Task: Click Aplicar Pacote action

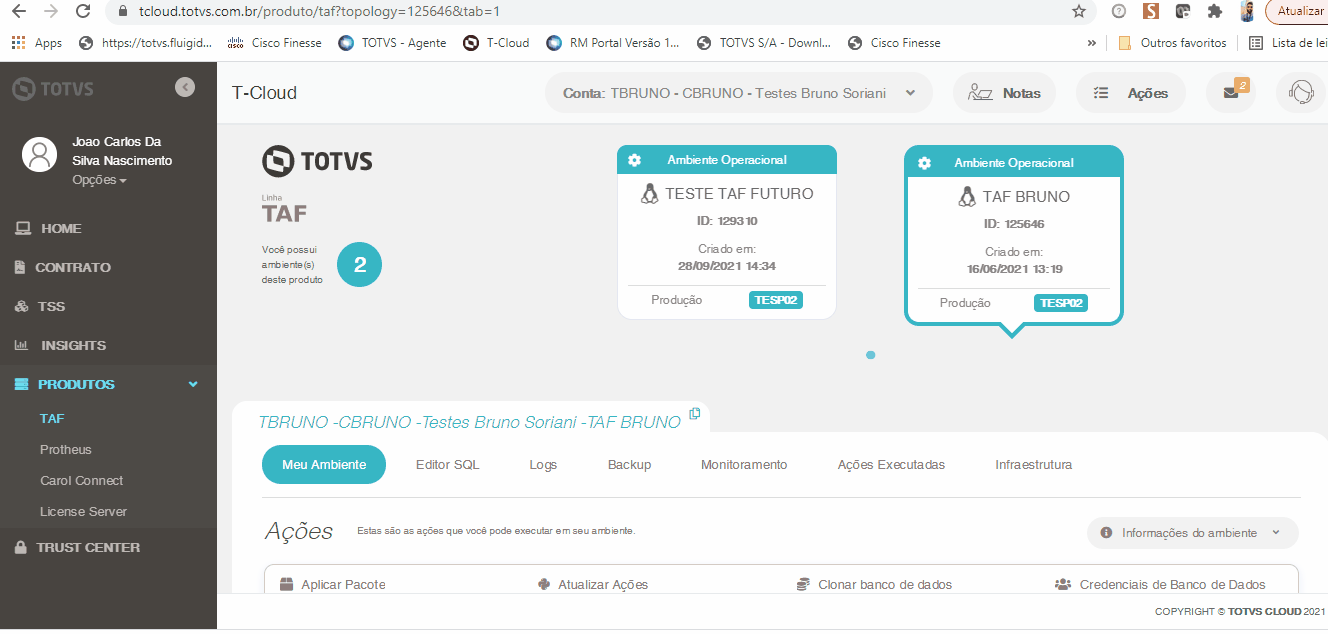Action: pyautogui.click(x=333, y=585)
